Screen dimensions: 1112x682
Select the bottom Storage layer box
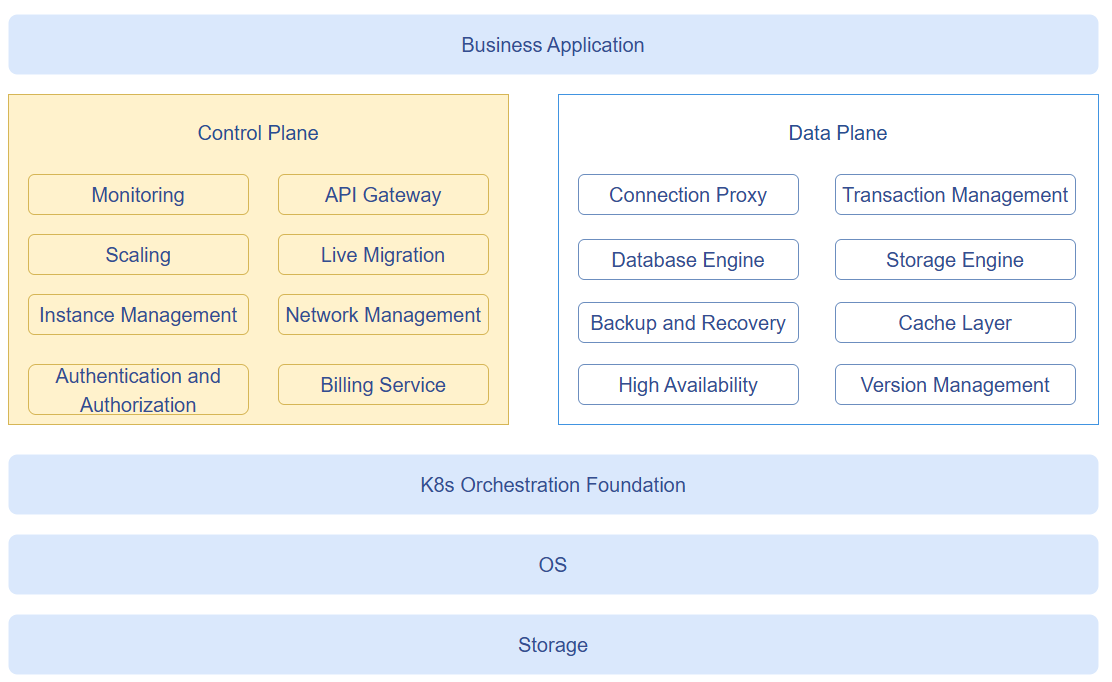(x=553, y=645)
